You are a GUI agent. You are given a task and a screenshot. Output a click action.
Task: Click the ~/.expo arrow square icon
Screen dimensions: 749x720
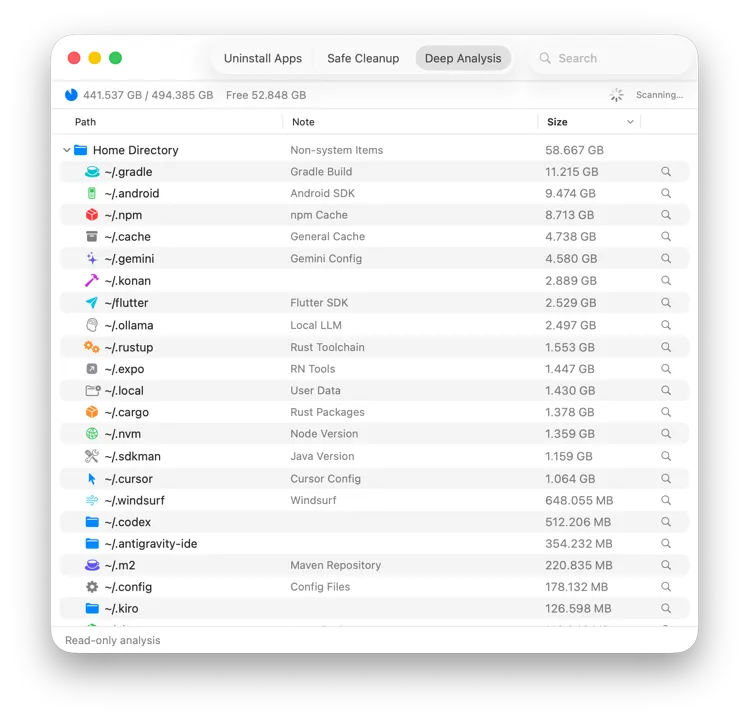[x=92, y=369]
